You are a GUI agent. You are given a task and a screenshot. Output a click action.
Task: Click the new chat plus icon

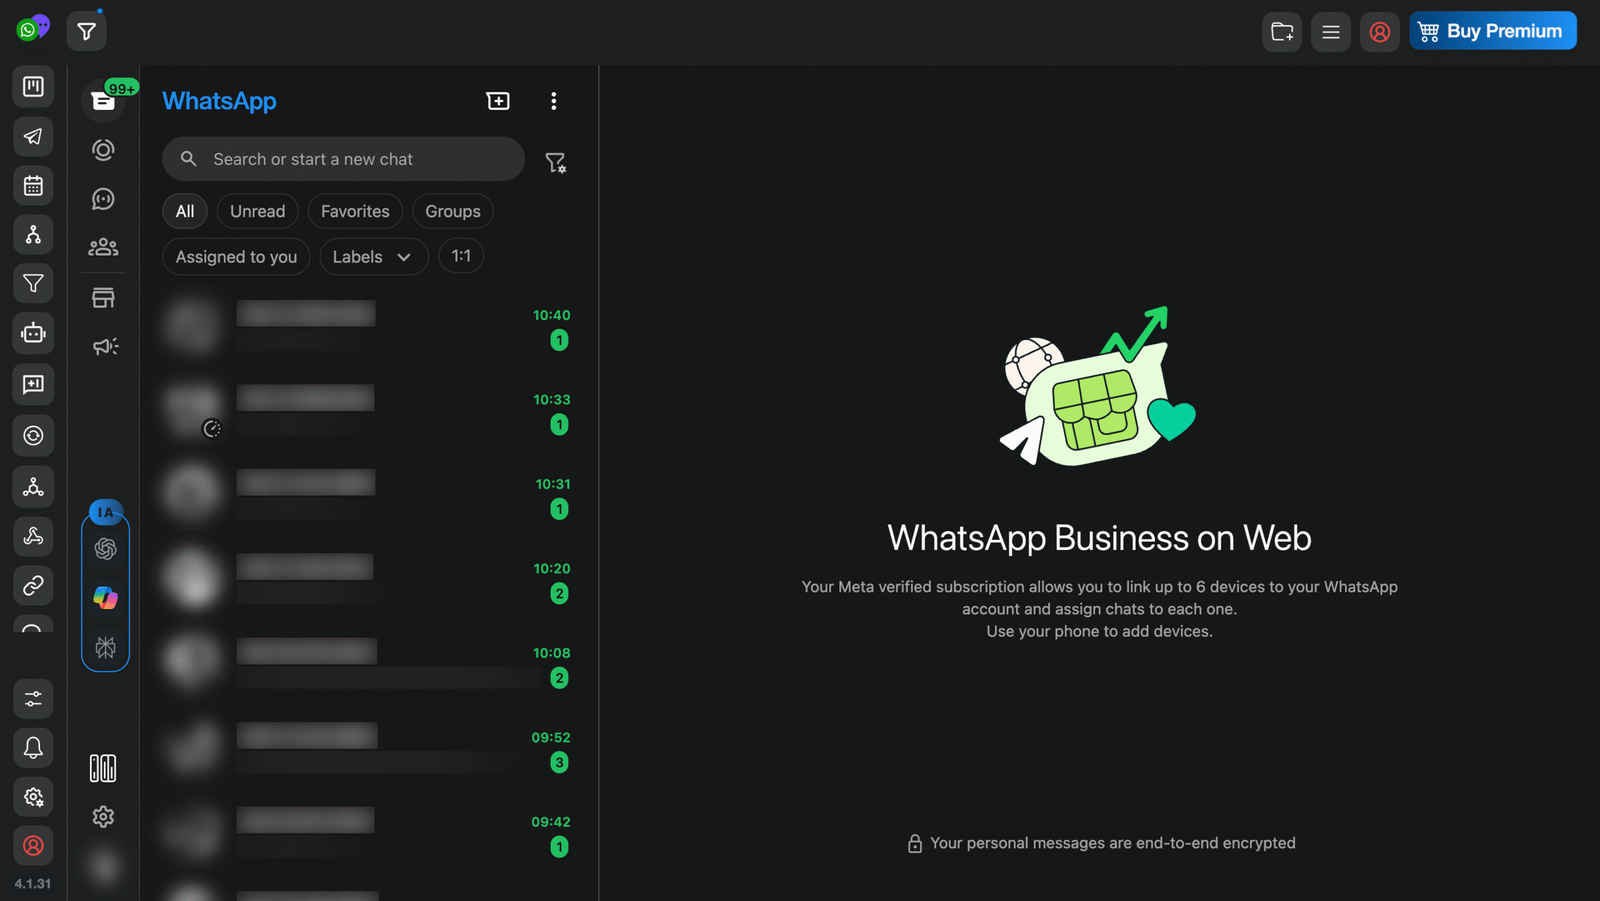pos(498,101)
